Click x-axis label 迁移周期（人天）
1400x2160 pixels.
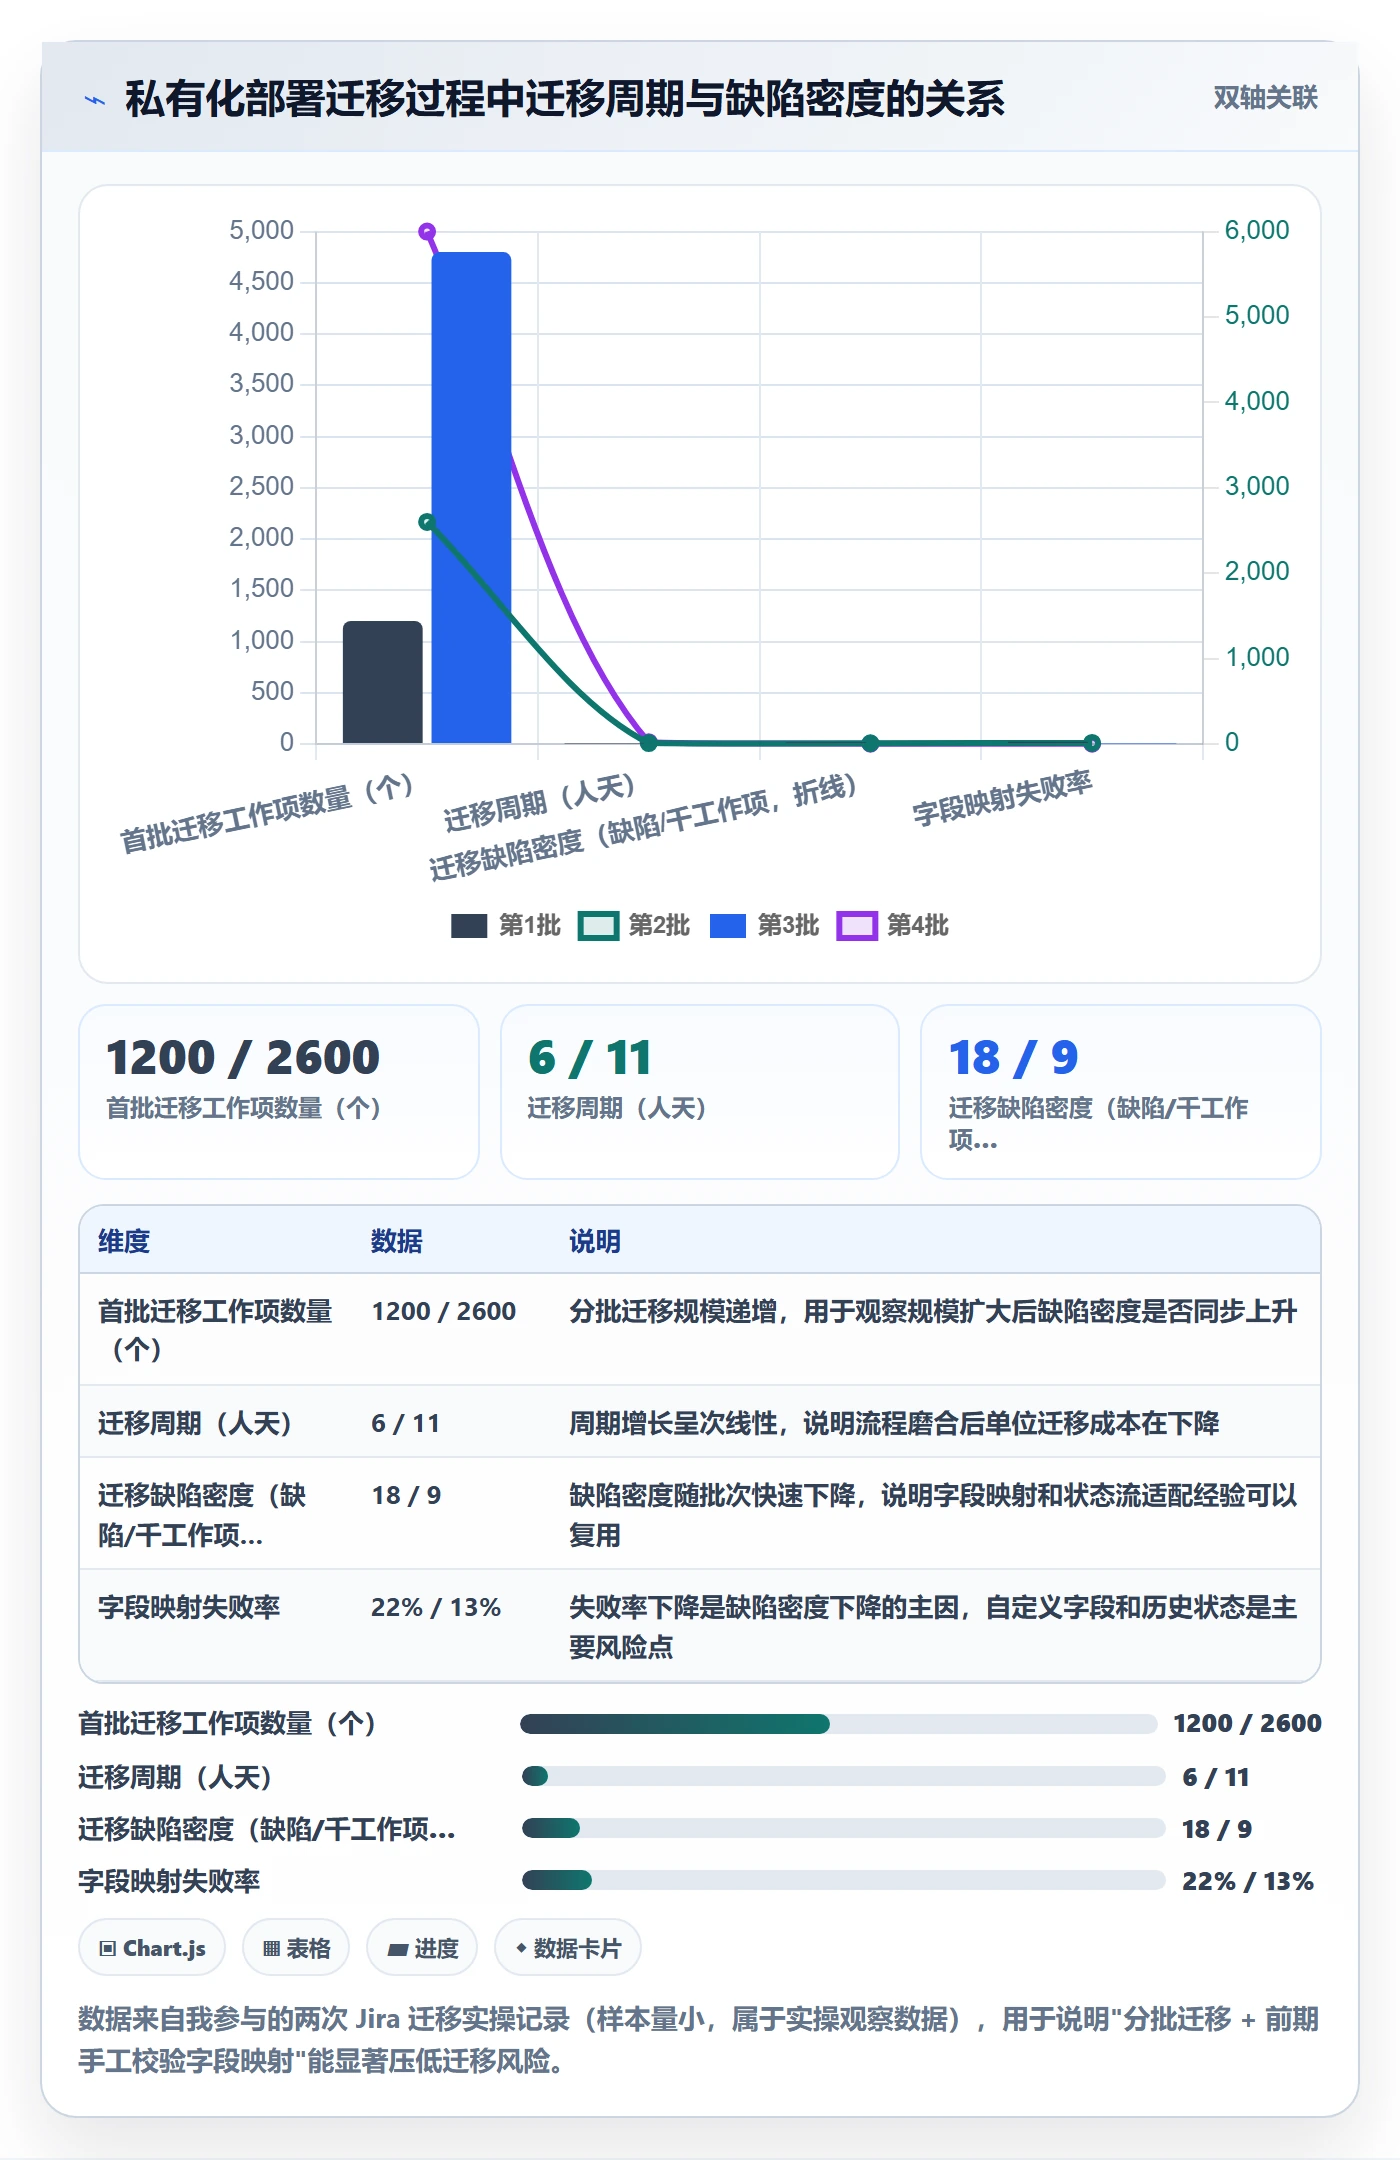click(x=539, y=803)
